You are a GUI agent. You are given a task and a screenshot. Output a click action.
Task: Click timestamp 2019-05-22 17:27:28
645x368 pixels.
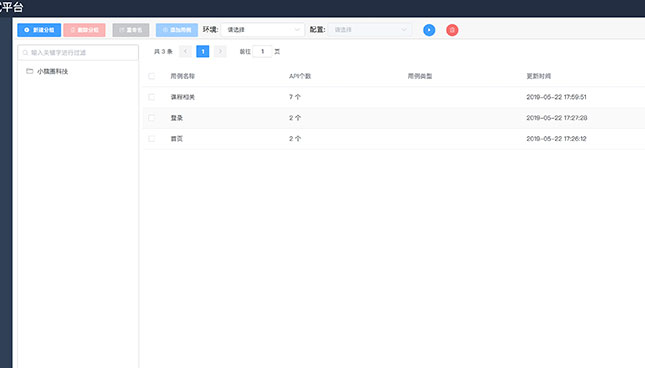[557, 118]
